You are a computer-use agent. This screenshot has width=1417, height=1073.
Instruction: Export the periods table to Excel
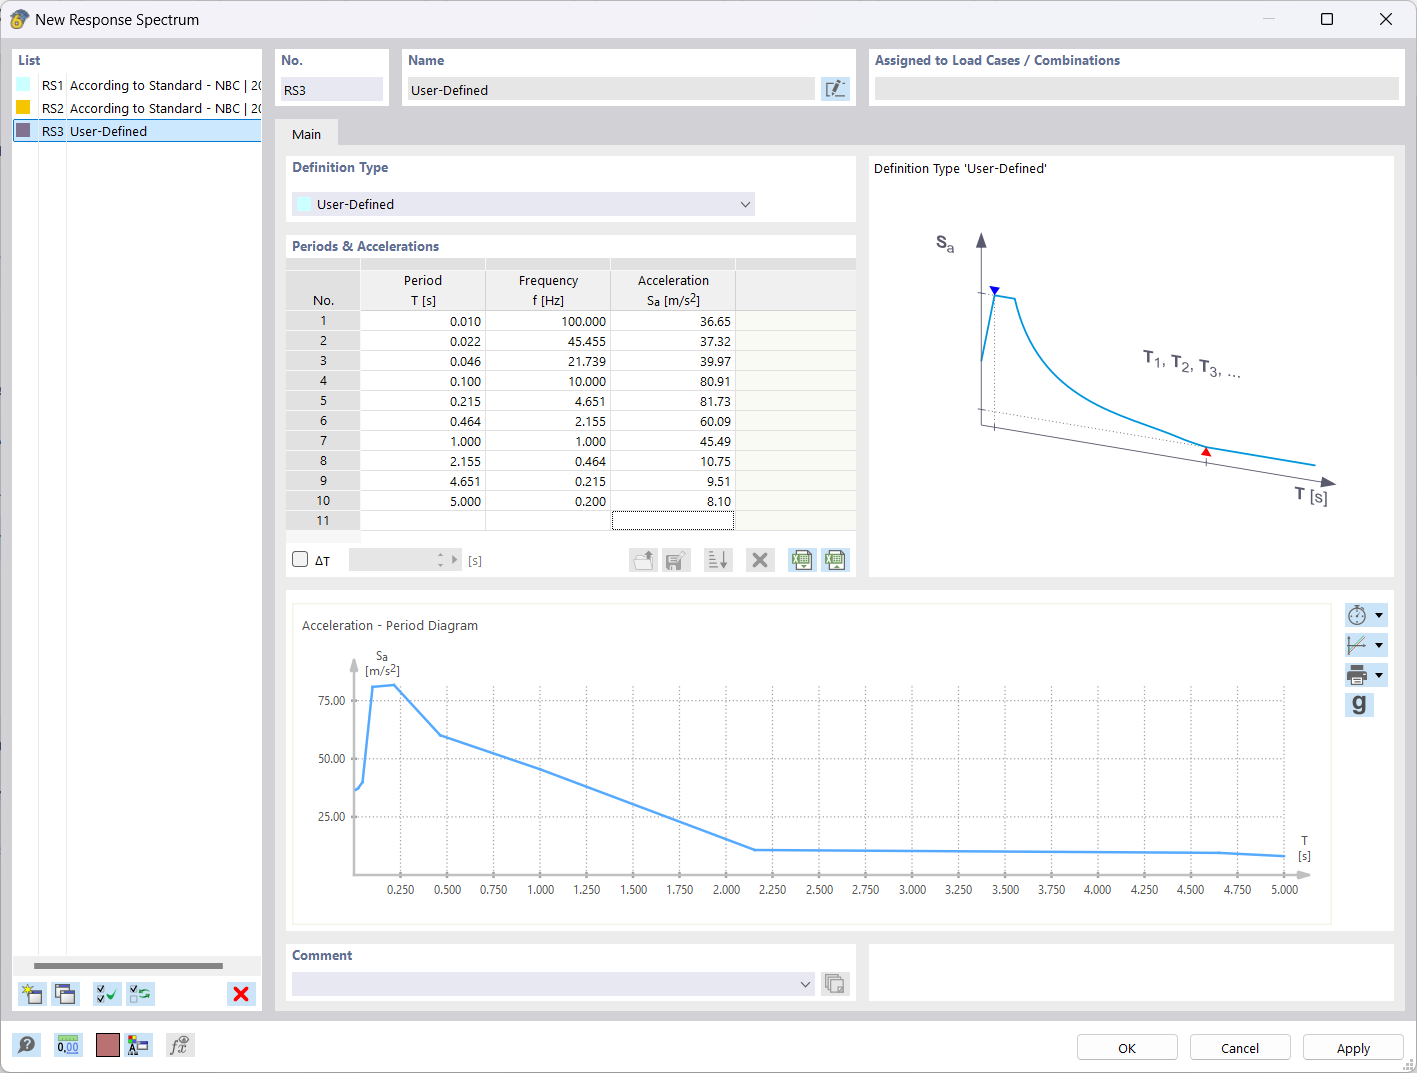835,560
